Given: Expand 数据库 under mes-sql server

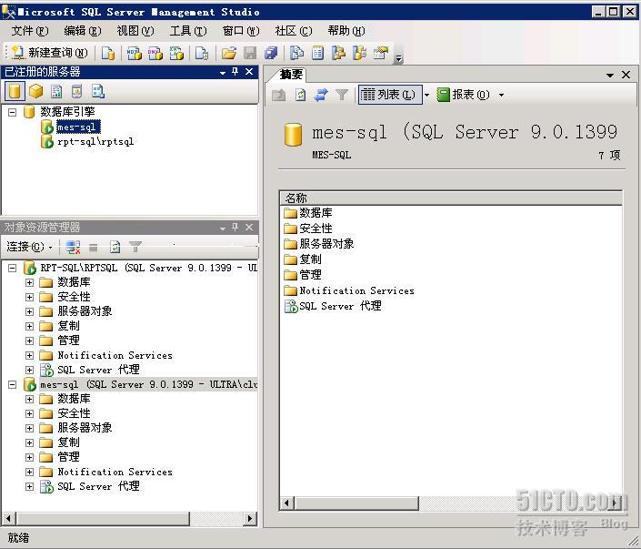Looking at the screenshot, I should tap(29, 399).
